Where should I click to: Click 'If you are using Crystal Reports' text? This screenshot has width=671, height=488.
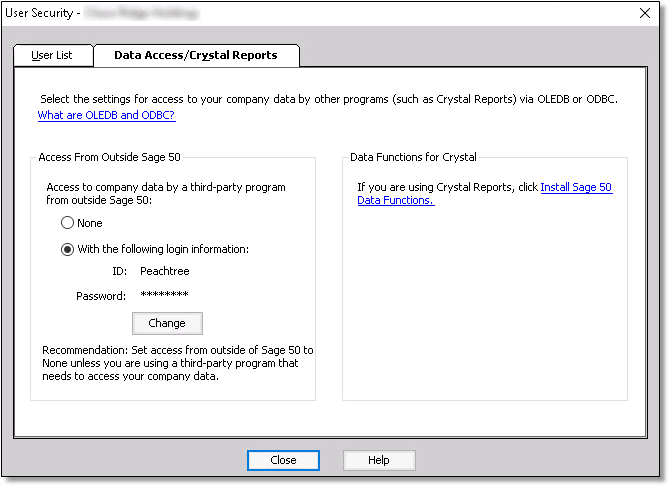(447, 187)
